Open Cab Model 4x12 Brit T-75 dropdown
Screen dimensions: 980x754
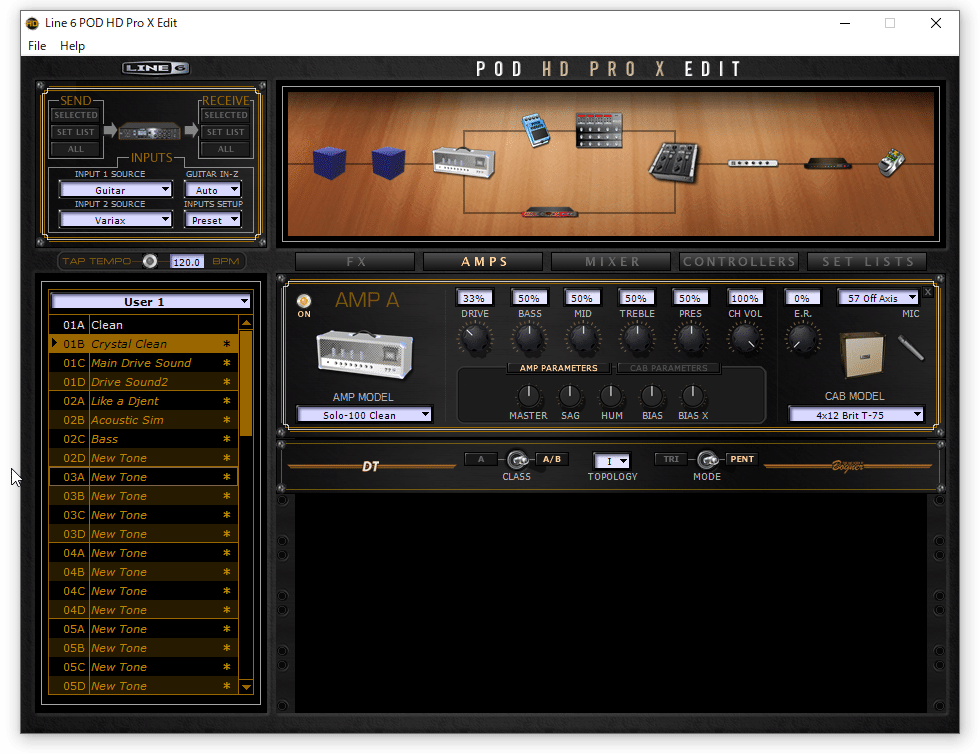pyautogui.click(x=856, y=415)
